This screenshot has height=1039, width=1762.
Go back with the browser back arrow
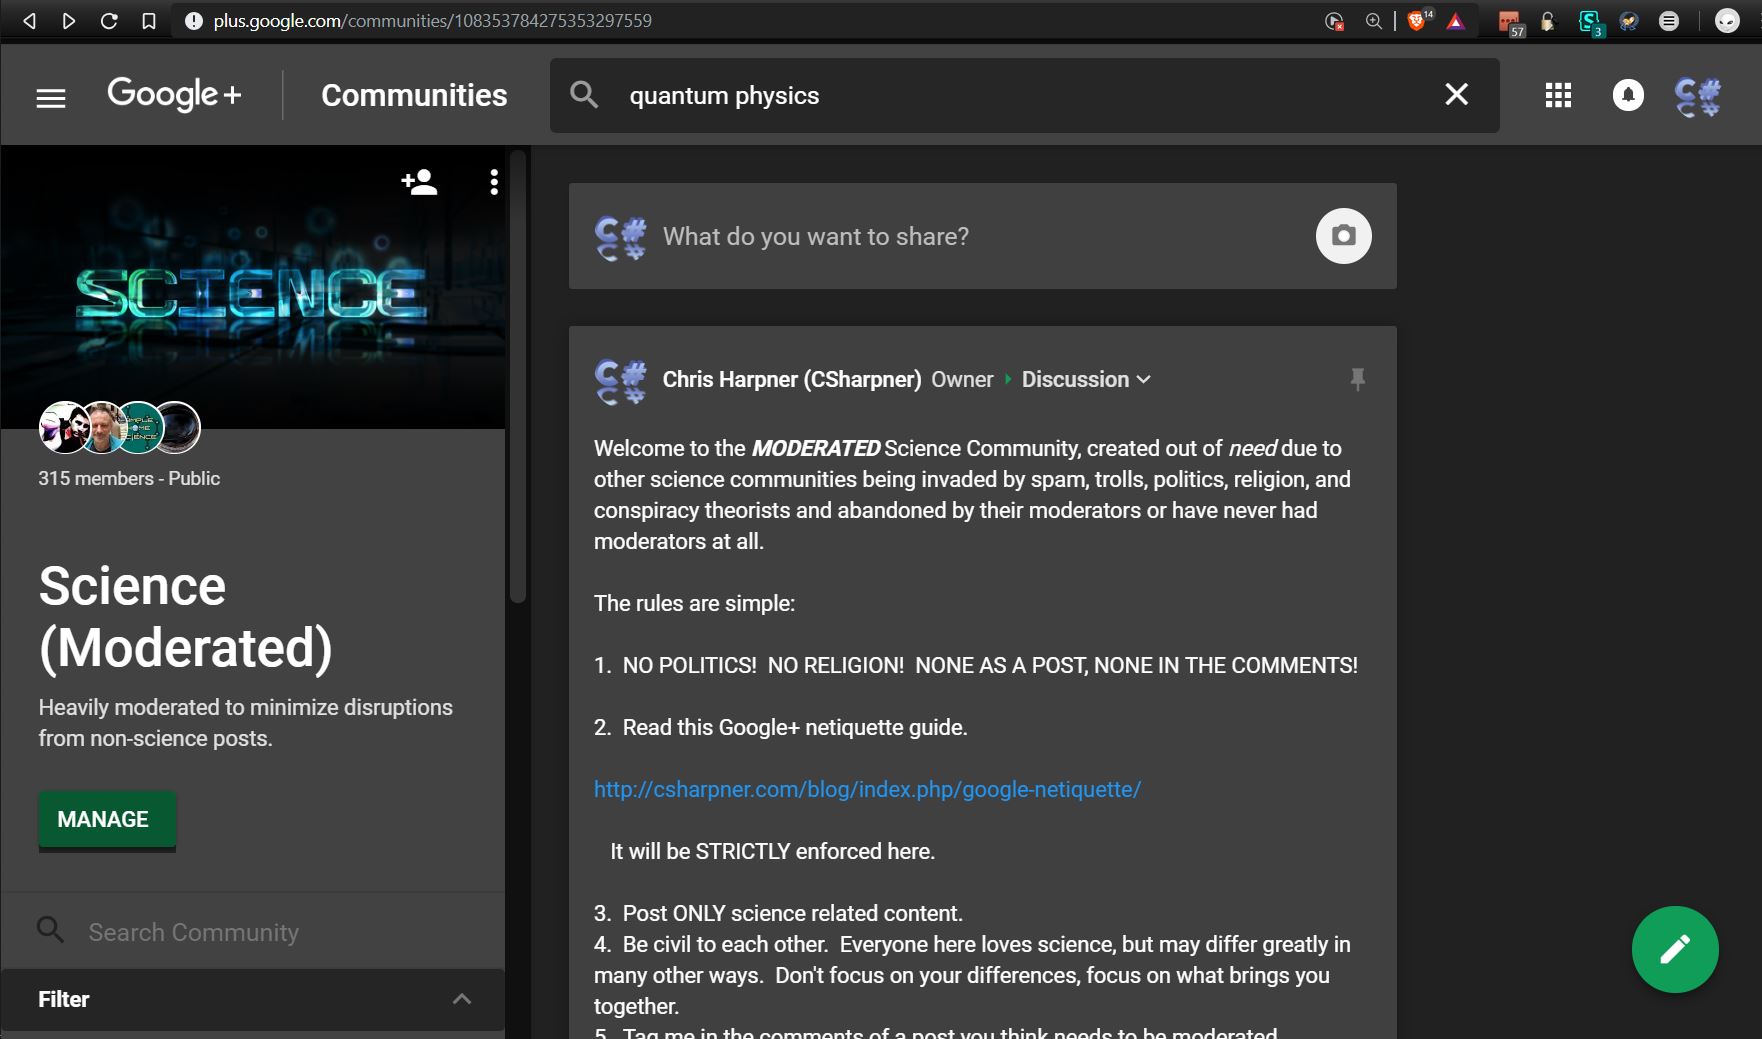(30, 21)
